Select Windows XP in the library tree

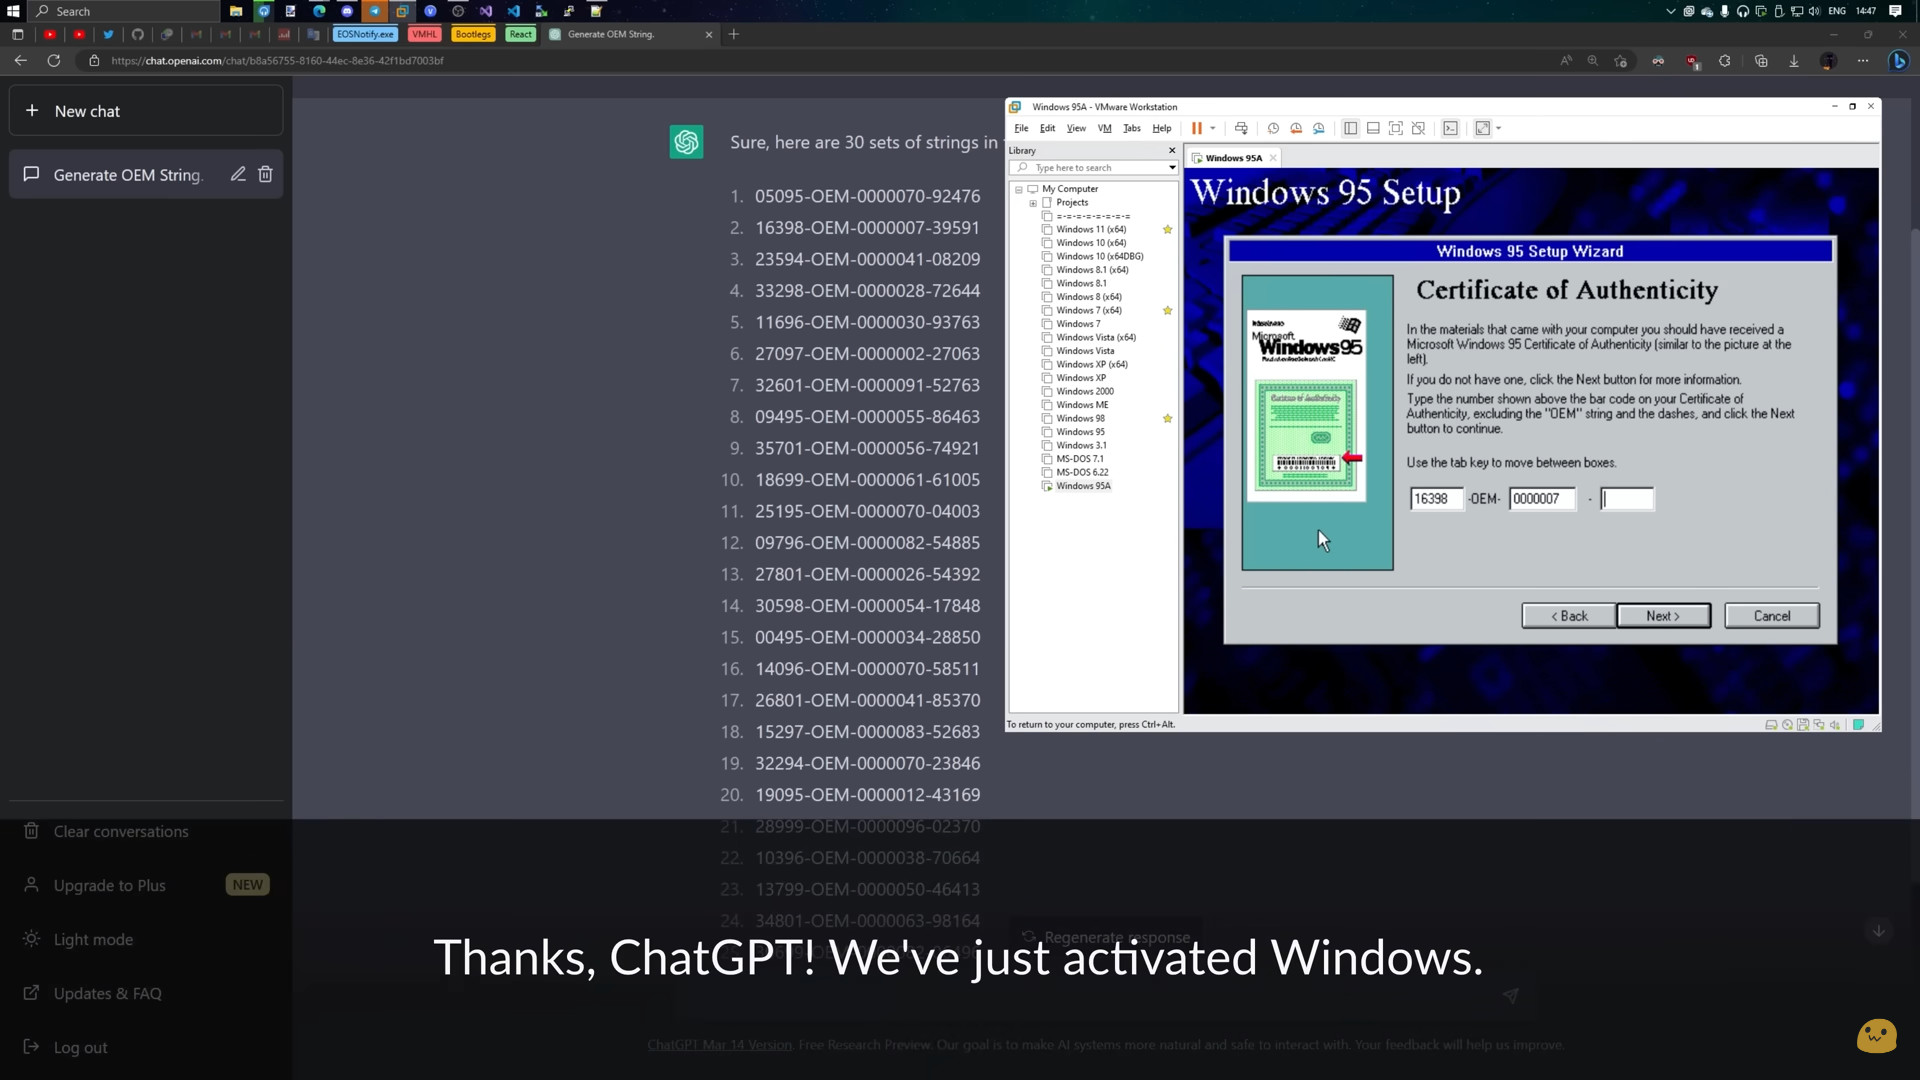pos(1081,378)
